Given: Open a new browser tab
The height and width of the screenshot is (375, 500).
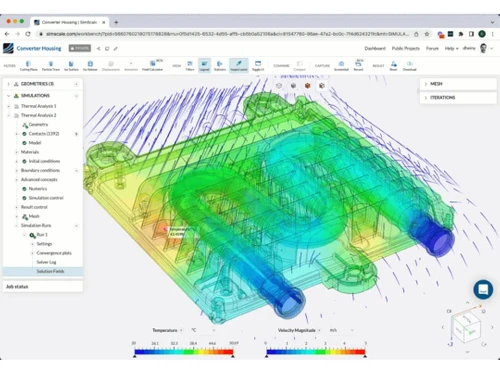Looking at the screenshot, I should click(x=116, y=22).
